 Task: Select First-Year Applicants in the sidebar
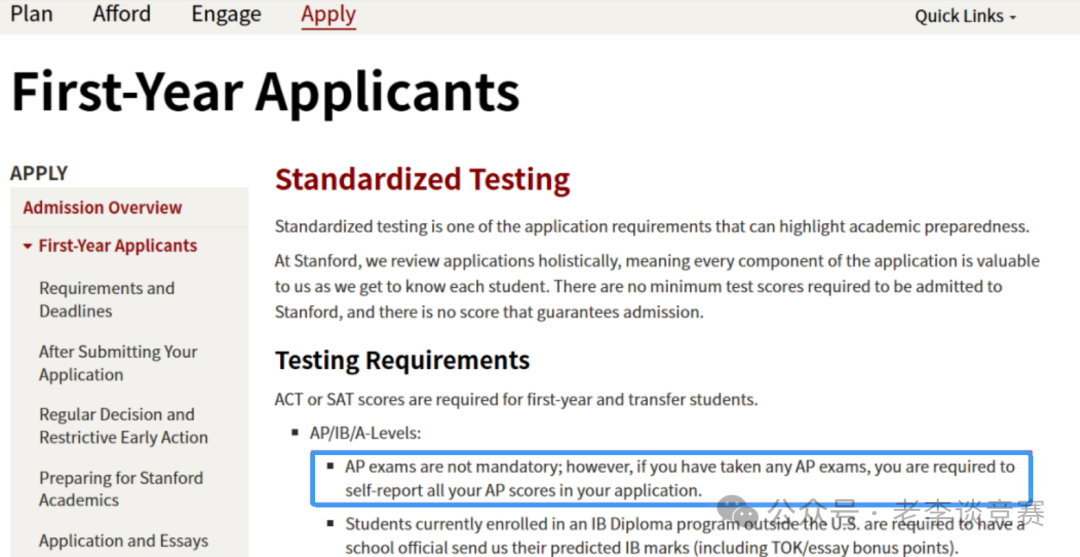coord(118,246)
